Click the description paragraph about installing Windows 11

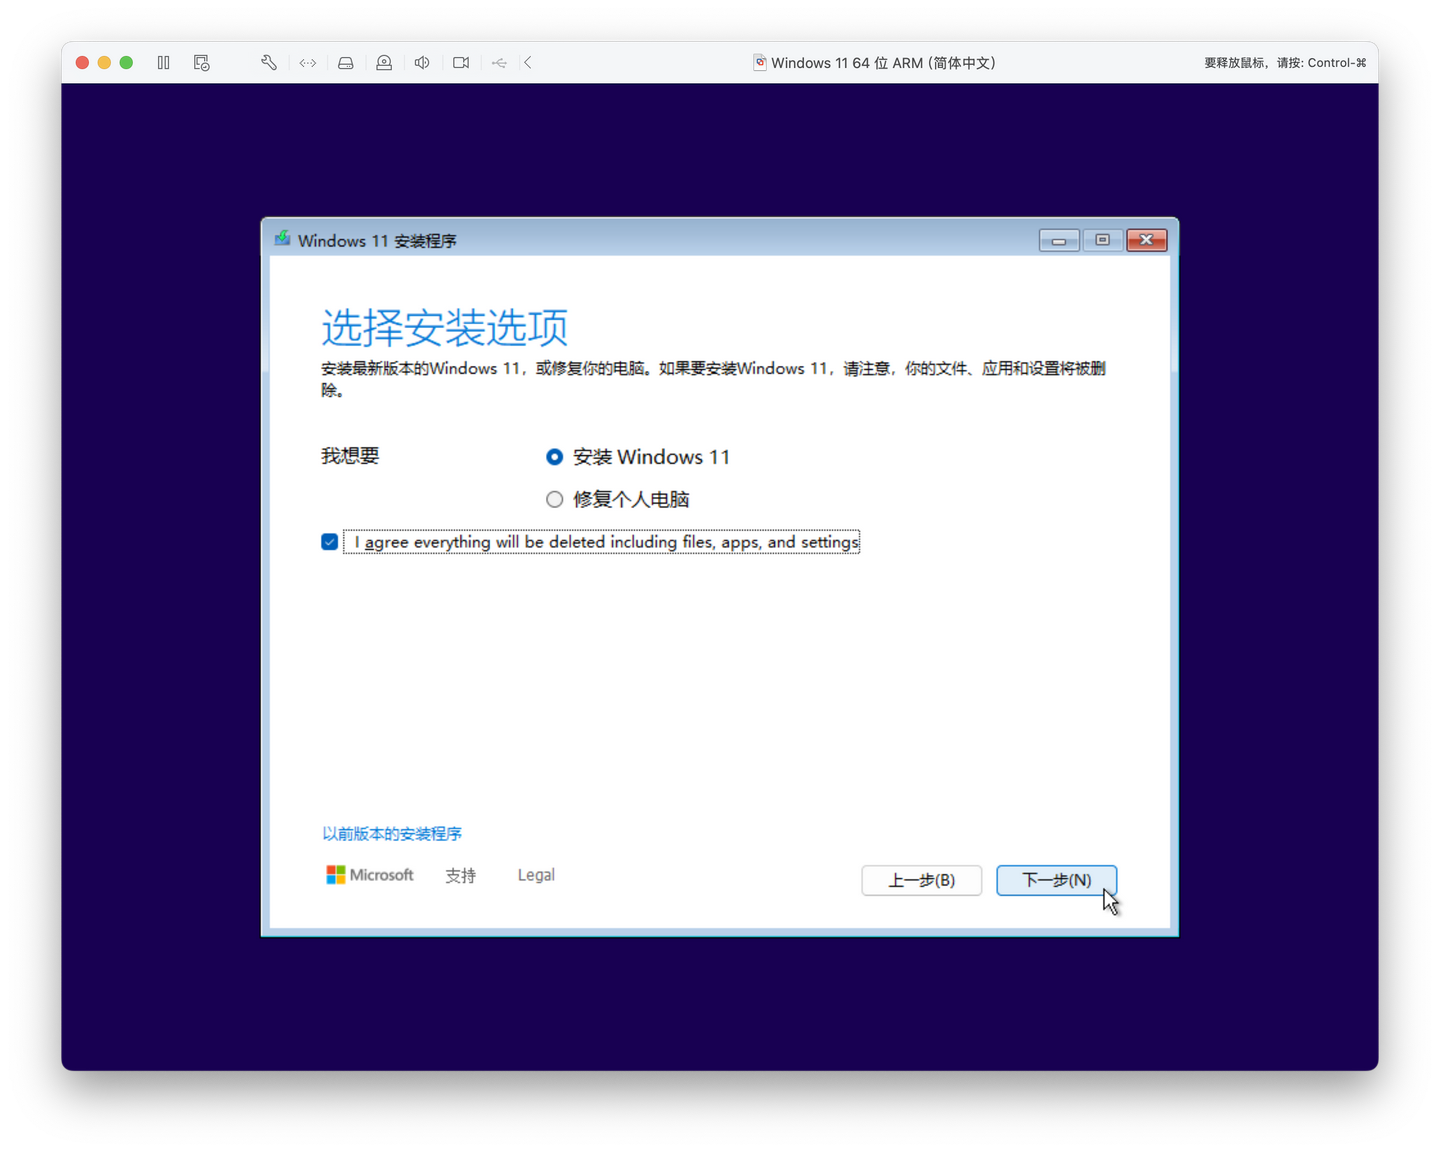[x=713, y=379]
